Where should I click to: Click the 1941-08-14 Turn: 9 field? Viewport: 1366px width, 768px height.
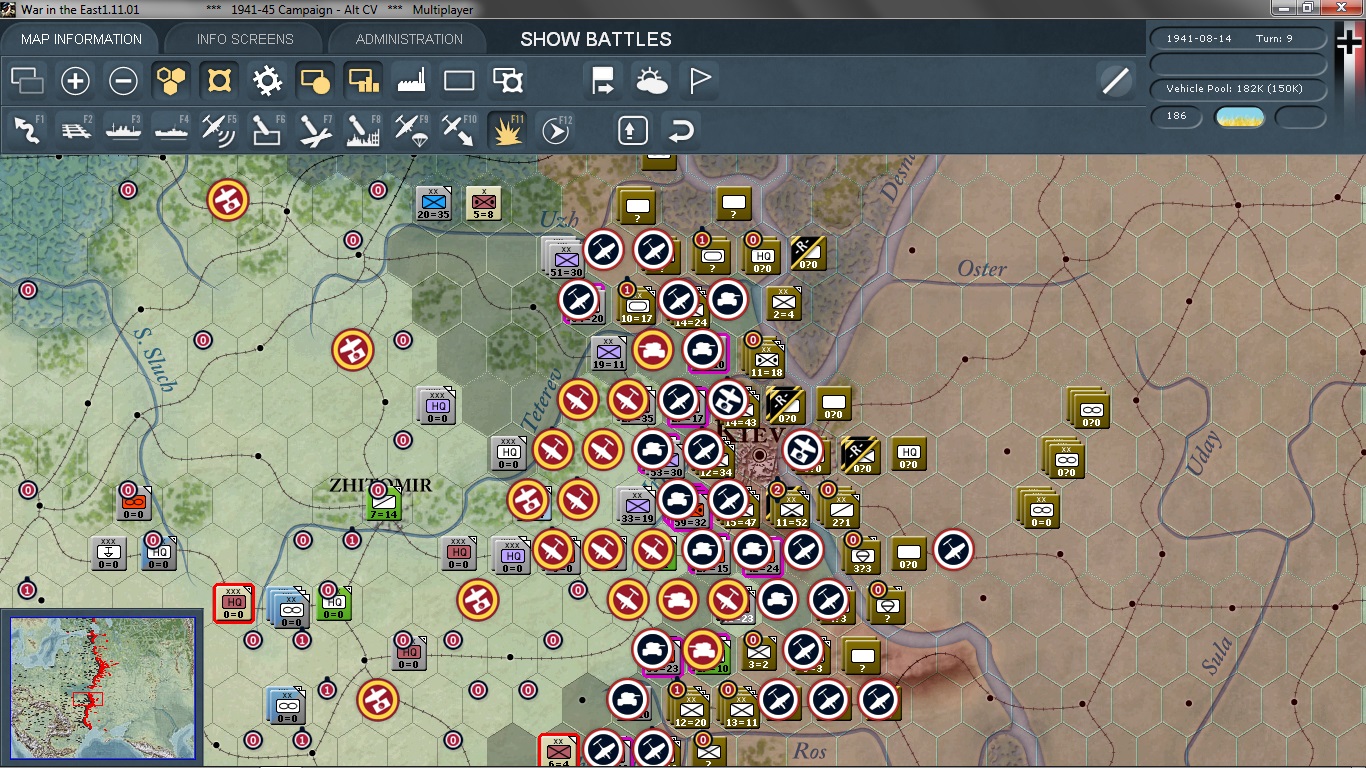point(1238,38)
